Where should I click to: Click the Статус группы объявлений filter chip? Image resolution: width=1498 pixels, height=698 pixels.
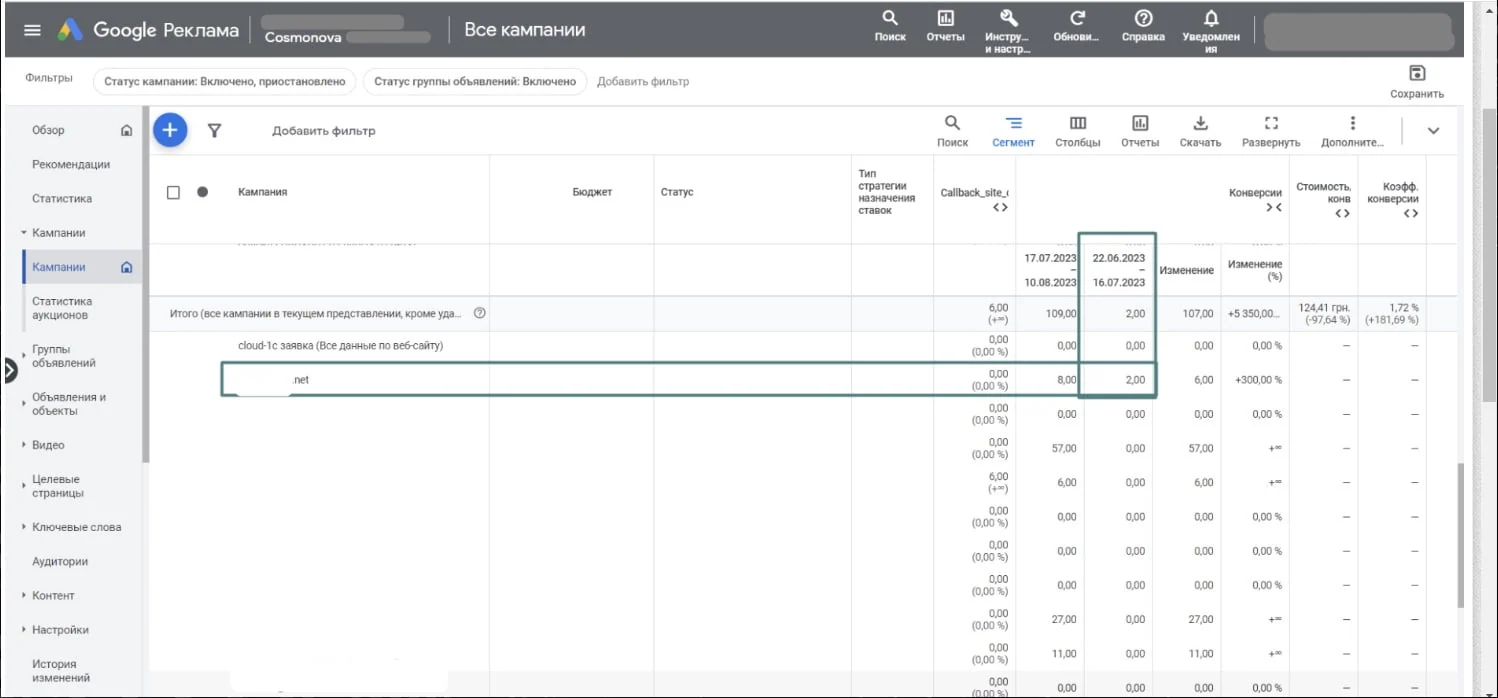pyautogui.click(x=475, y=82)
